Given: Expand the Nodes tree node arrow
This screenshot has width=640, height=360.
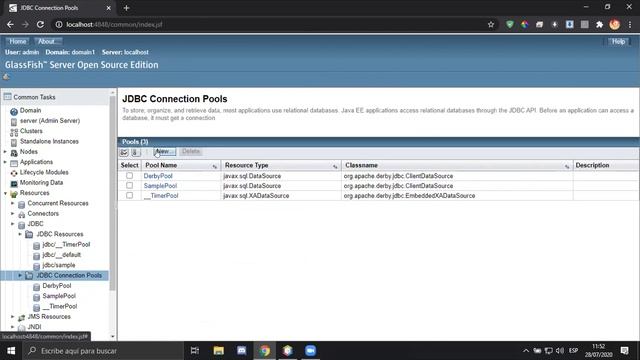Looking at the screenshot, I should 5,152.
